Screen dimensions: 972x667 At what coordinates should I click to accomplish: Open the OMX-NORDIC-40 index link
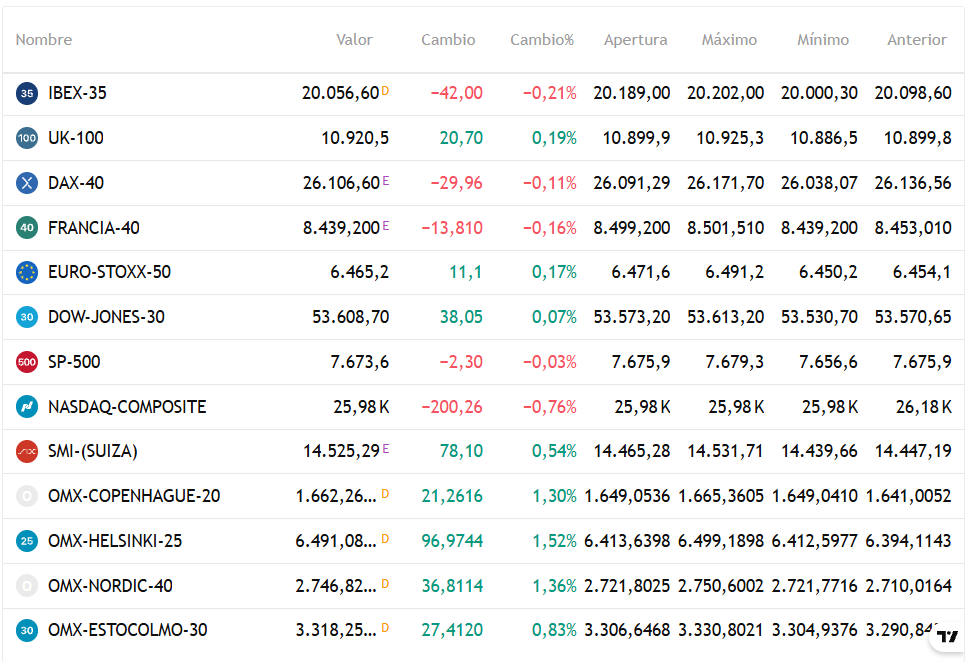click(x=110, y=586)
